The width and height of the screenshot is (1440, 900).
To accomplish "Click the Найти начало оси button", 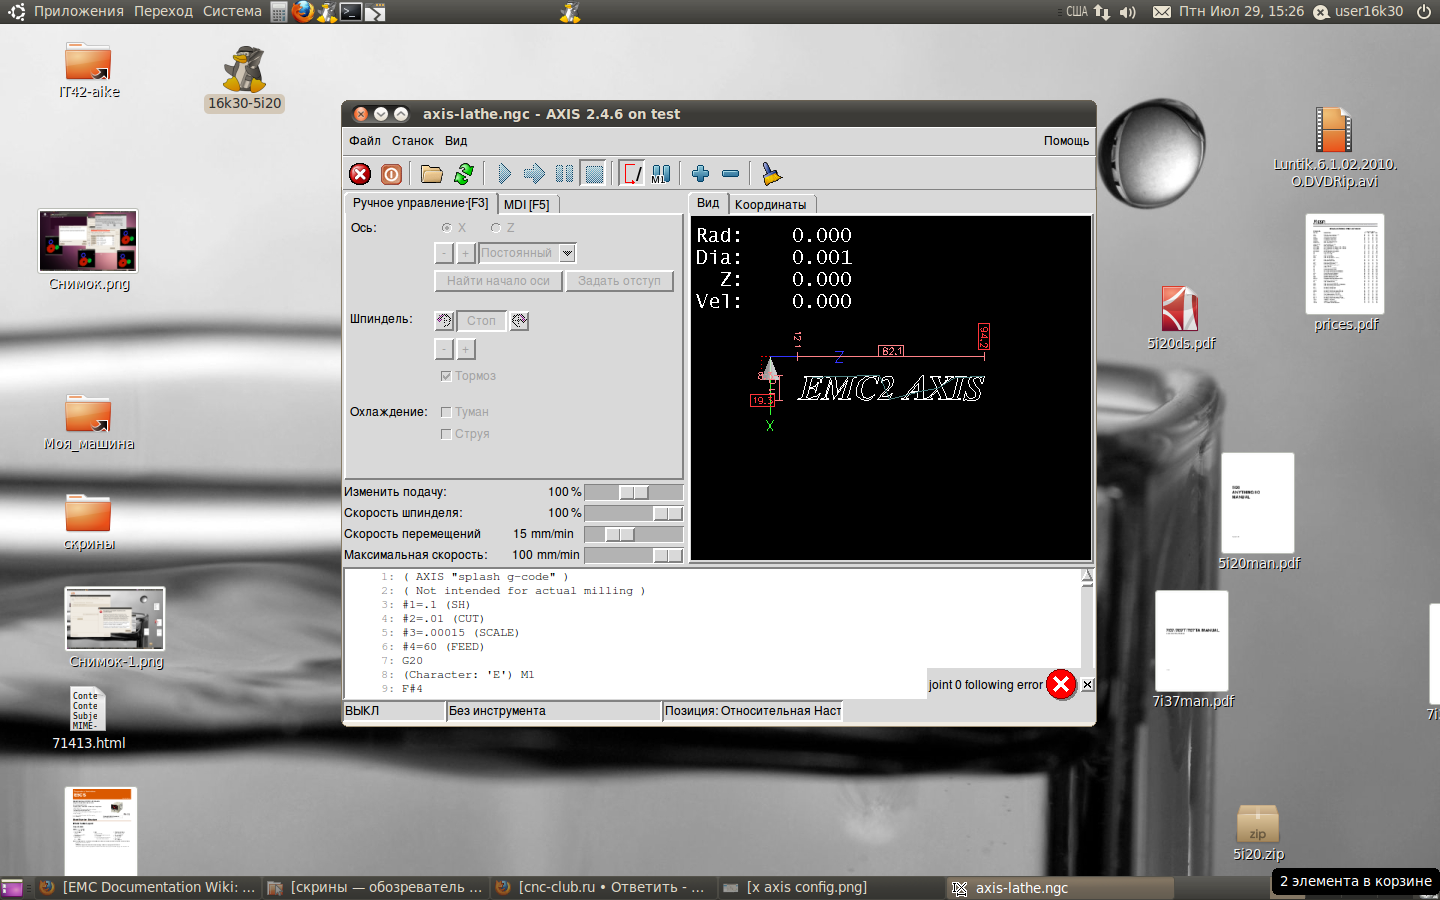I will click(498, 281).
